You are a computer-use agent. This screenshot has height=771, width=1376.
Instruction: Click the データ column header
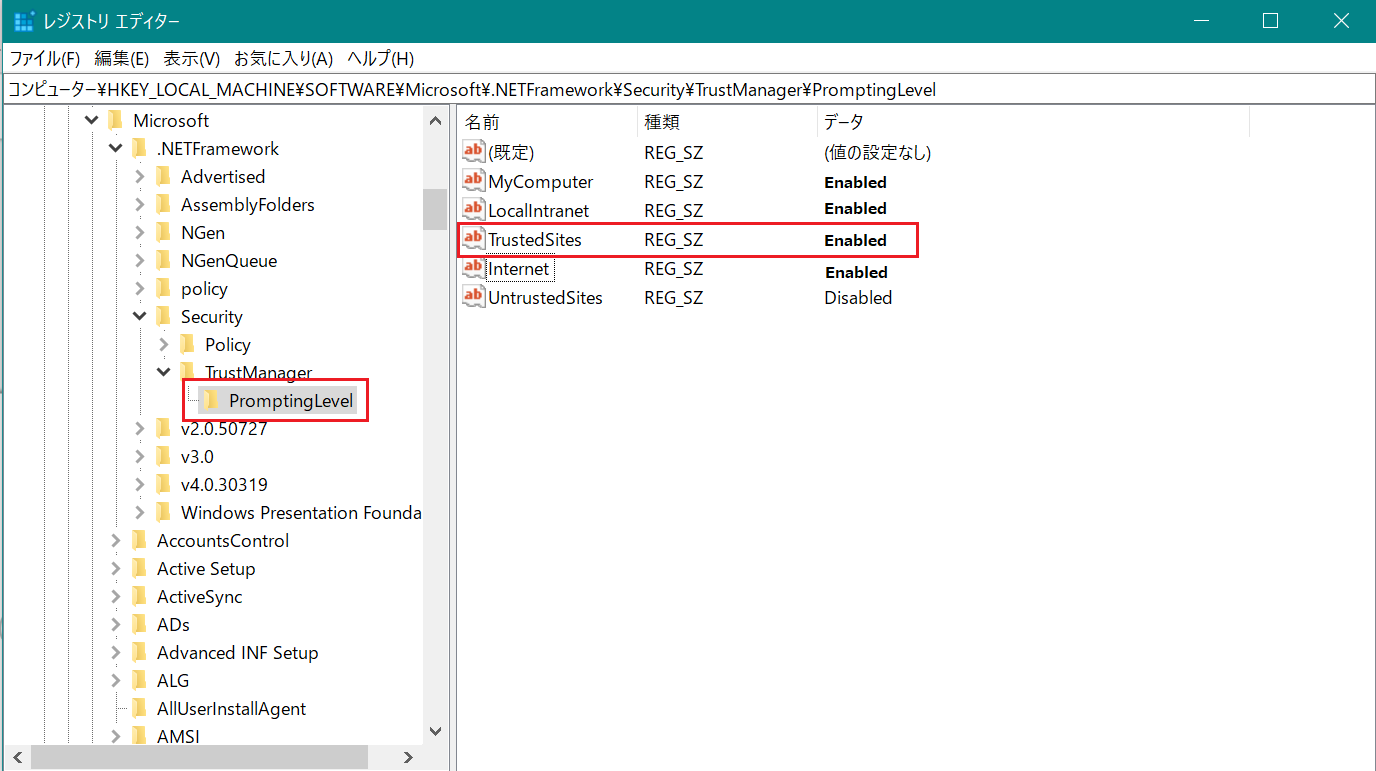1033,122
